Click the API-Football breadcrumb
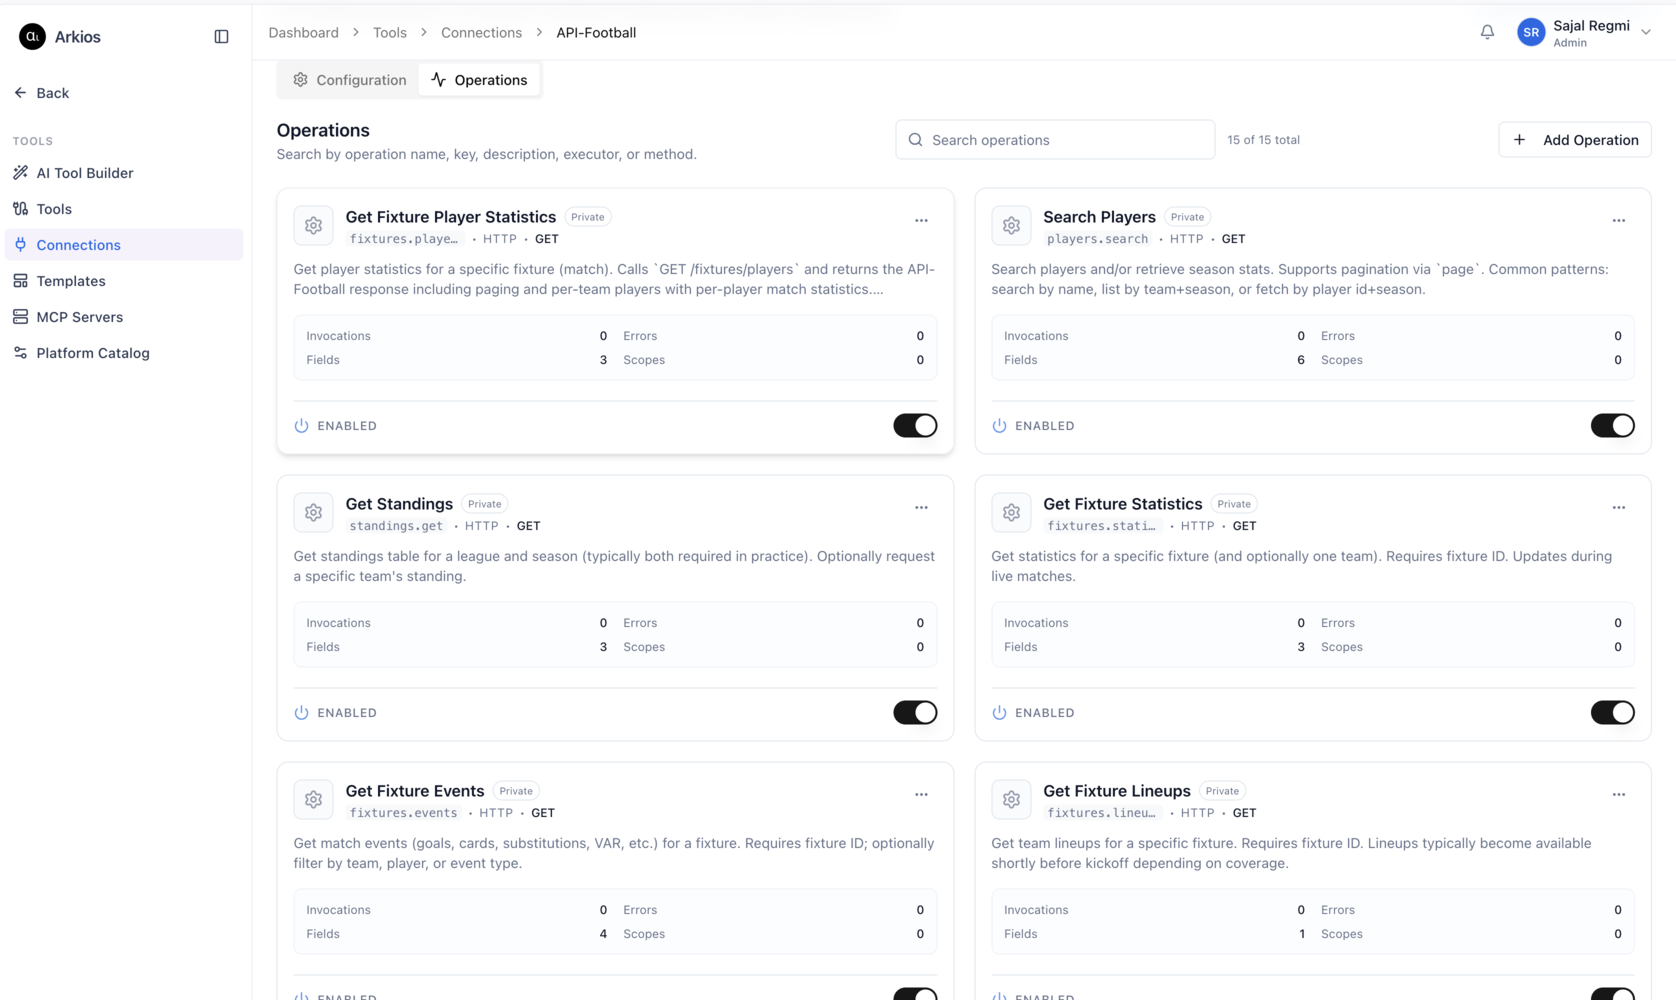The width and height of the screenshot is (1676, 1000). pos(596,33)
